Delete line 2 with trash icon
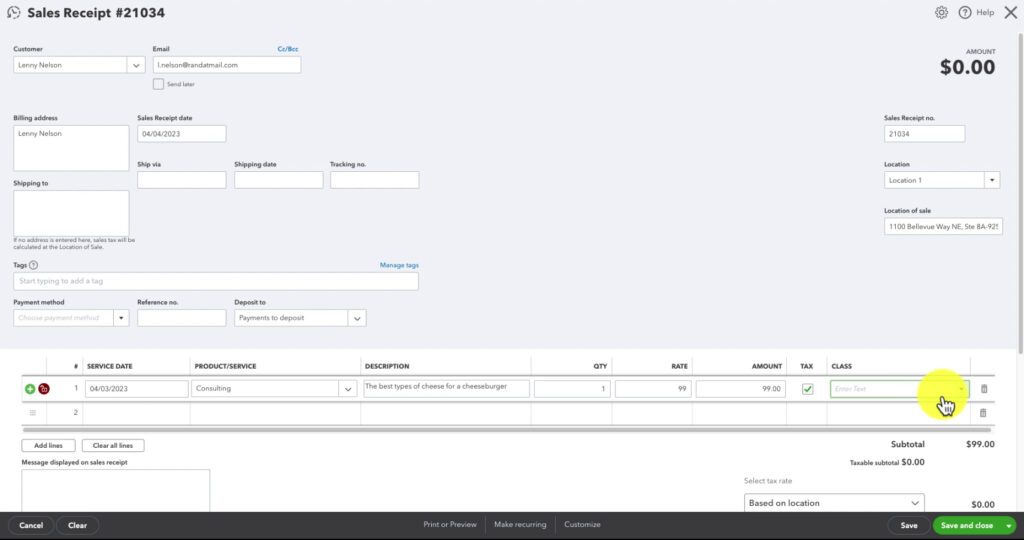Screen dimensions: 1024x540 (983, 413)
